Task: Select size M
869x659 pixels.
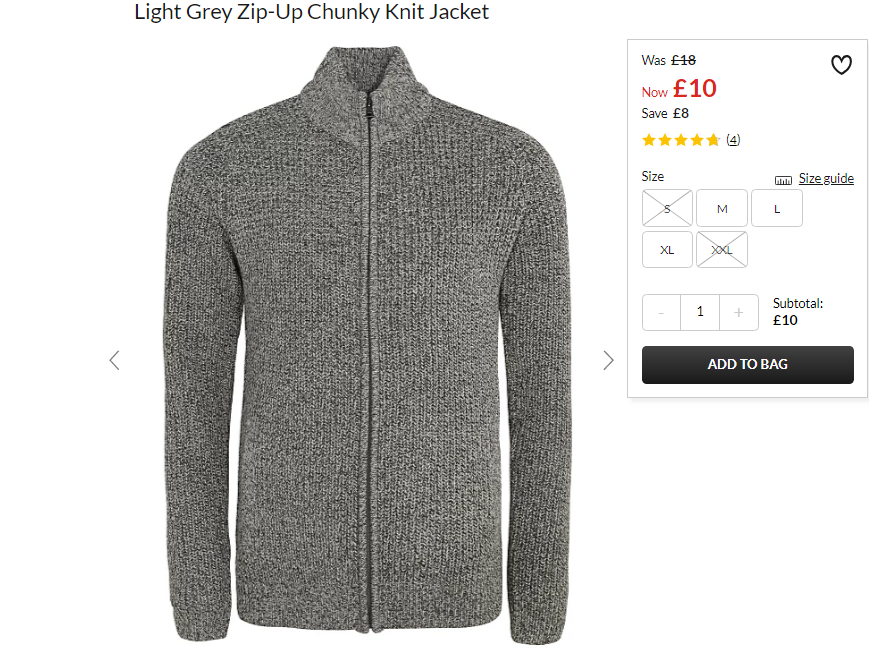Action: pyautogui.click(x=722, y=208)
